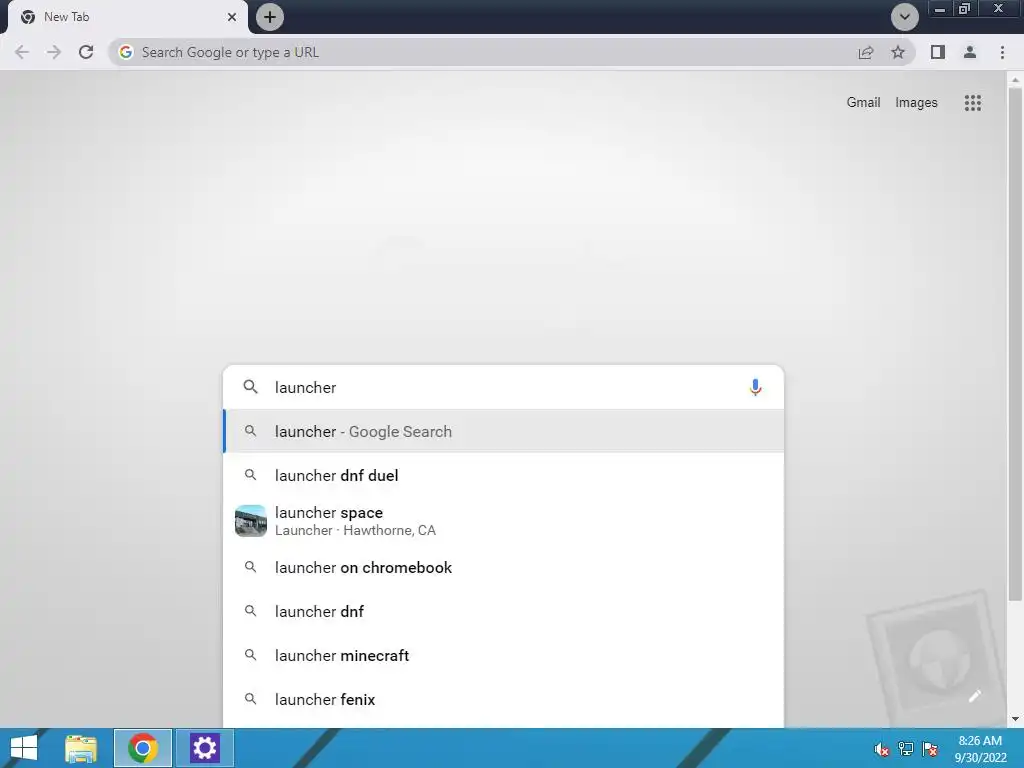This screenshot has height=768, width=1024.
Task: Toggle the side panel icon
Action: [938, 52]
